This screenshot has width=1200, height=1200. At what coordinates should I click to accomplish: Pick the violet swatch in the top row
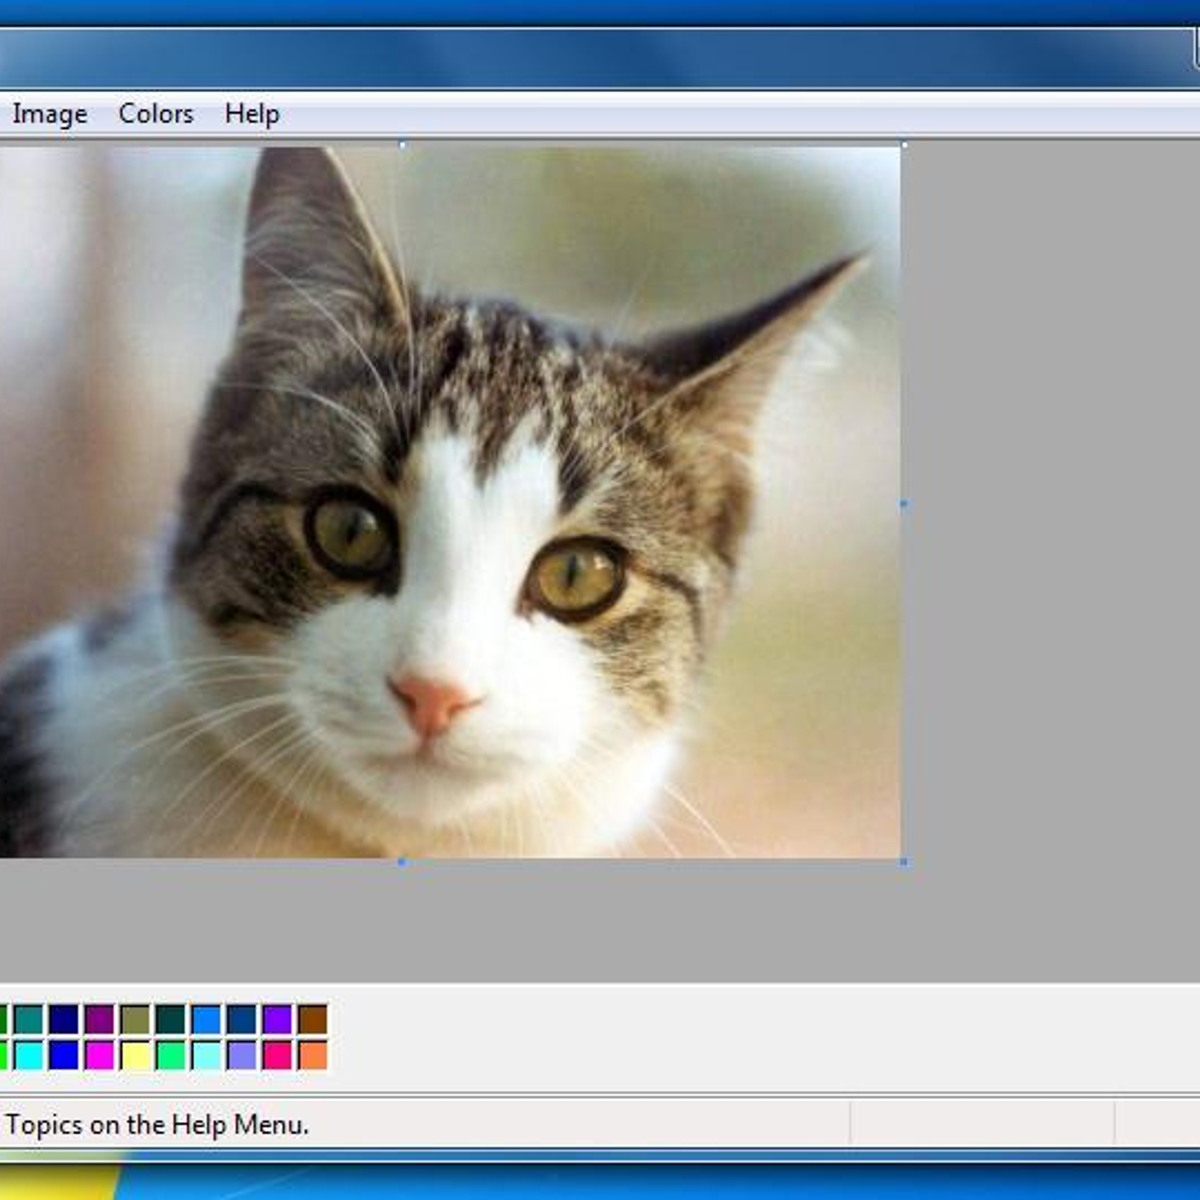click(x=277, y=1019)
